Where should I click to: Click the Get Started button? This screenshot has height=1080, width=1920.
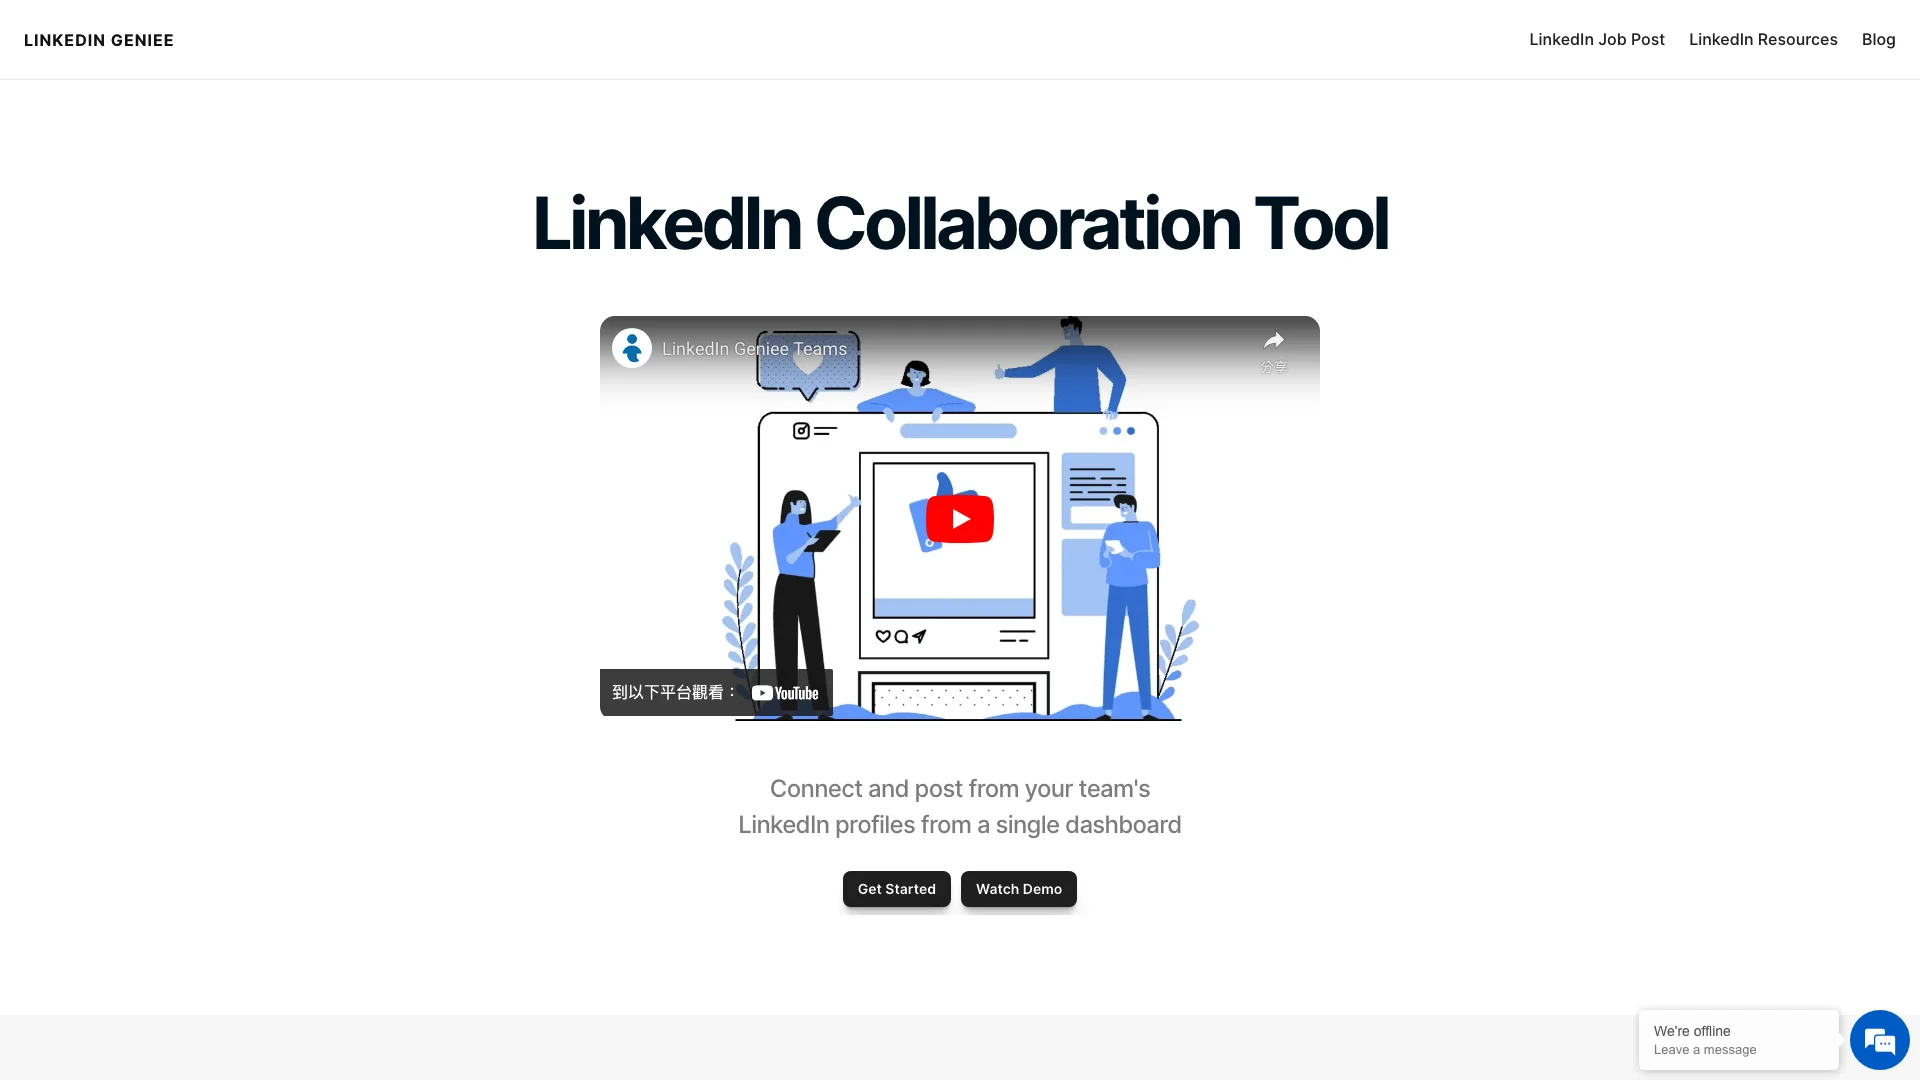(897, 887)
